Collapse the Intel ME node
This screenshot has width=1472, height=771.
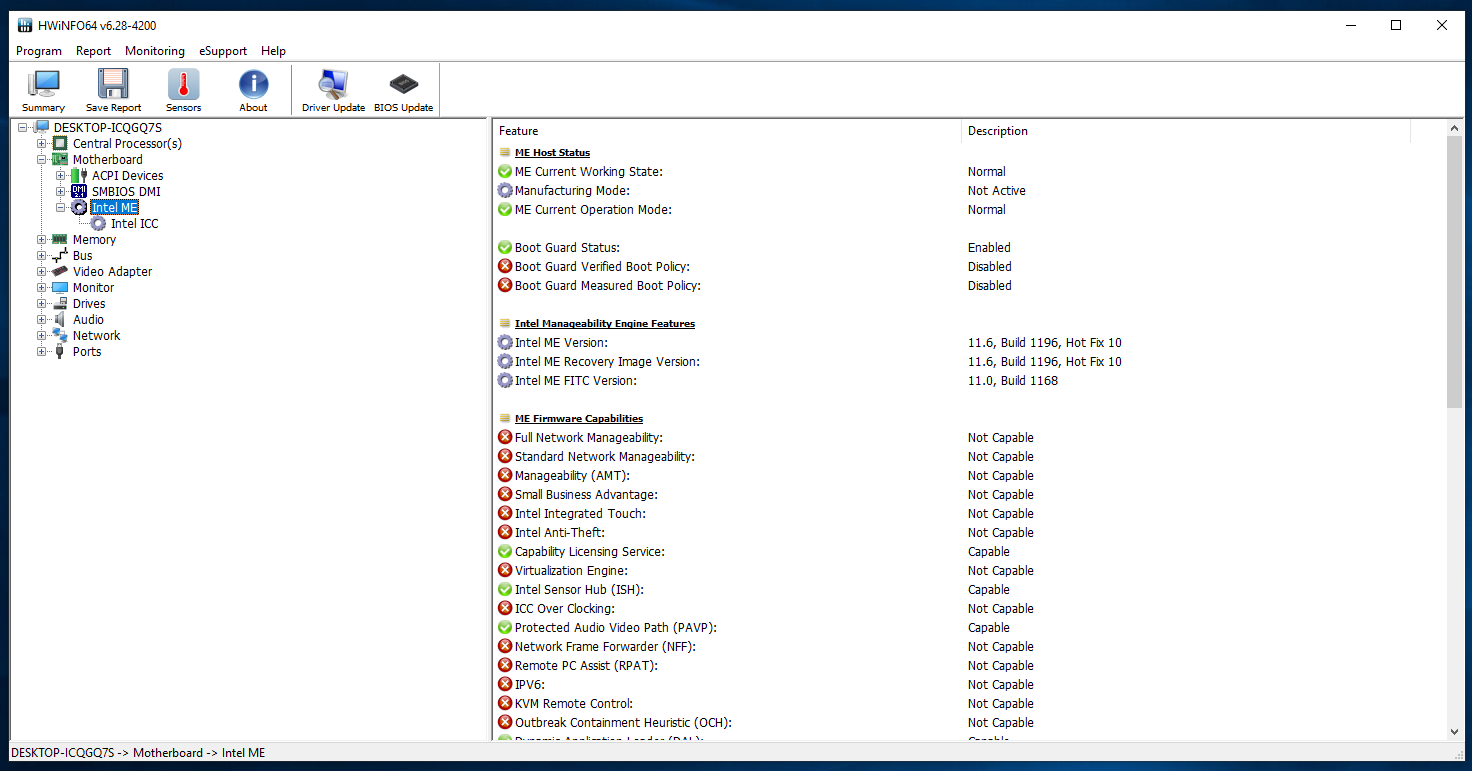pos(61,208)
